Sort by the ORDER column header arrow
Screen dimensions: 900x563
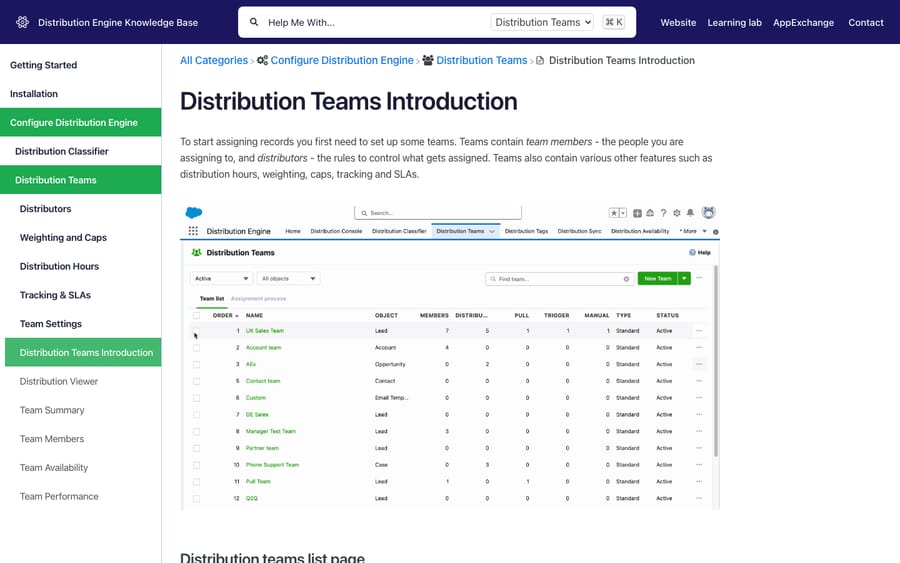pos(236,316)
